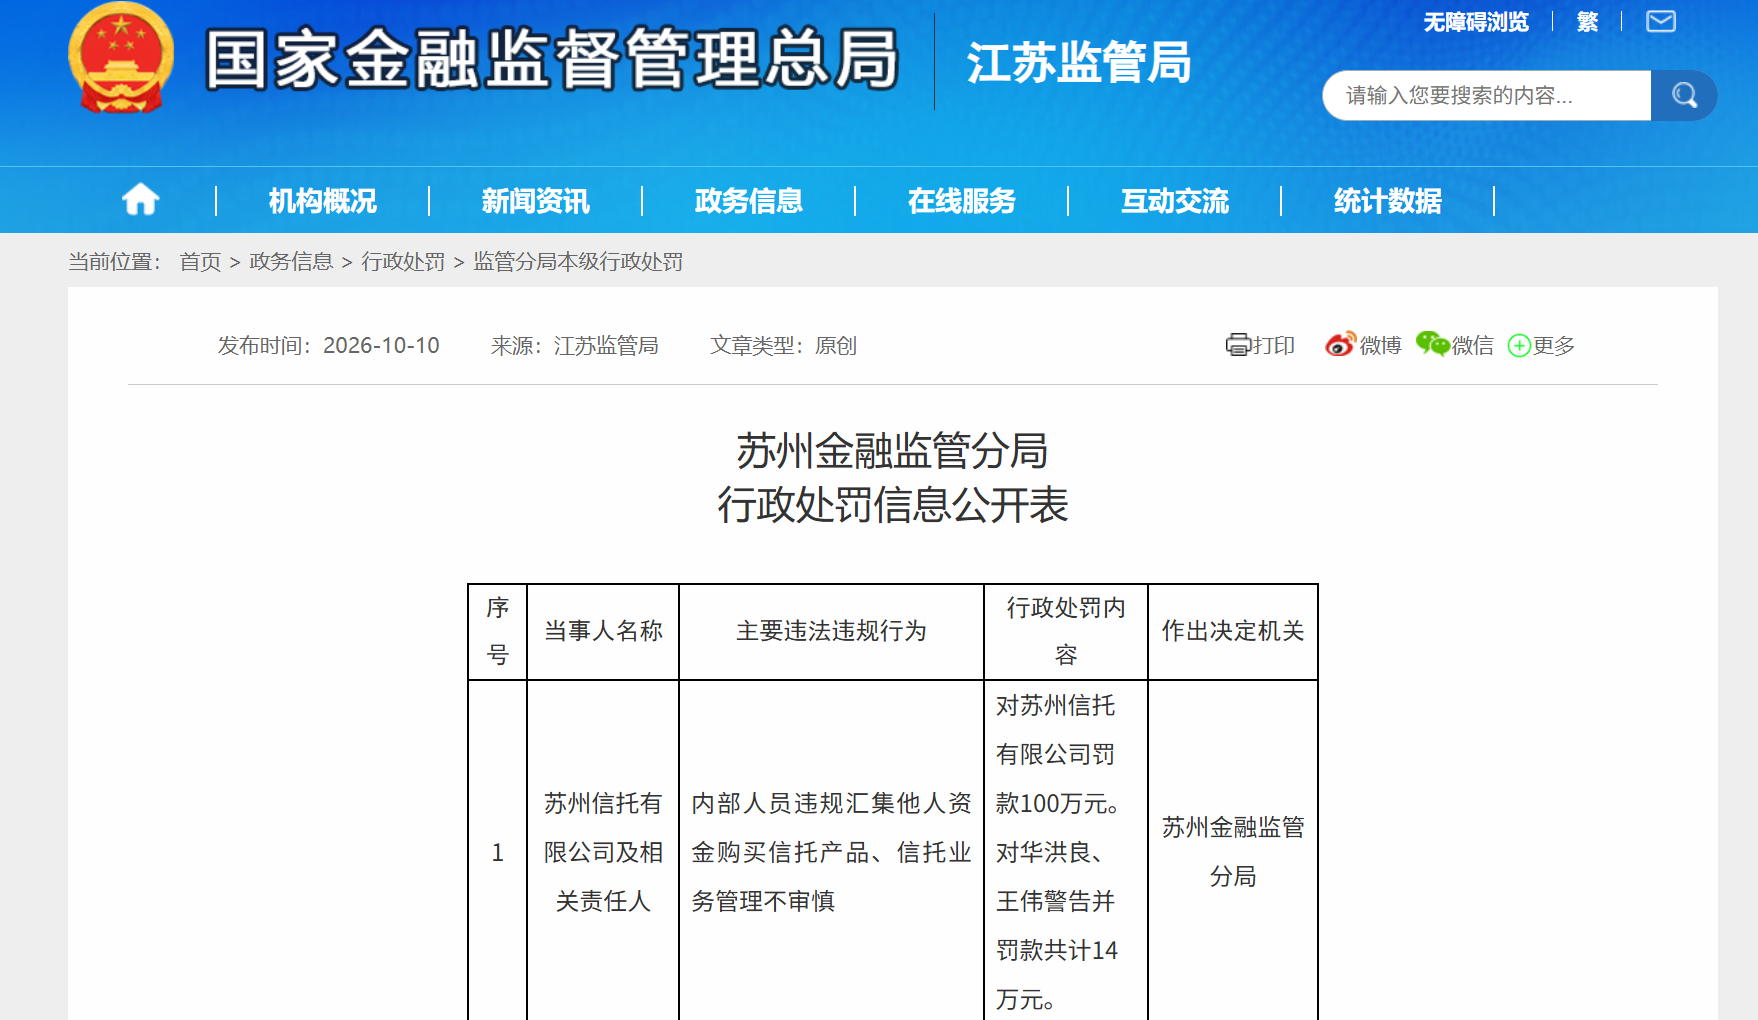The width and height of the screenshot is (1758, 1020).
Task: Open the 互动交流 menu
Action: point(1174,201)
